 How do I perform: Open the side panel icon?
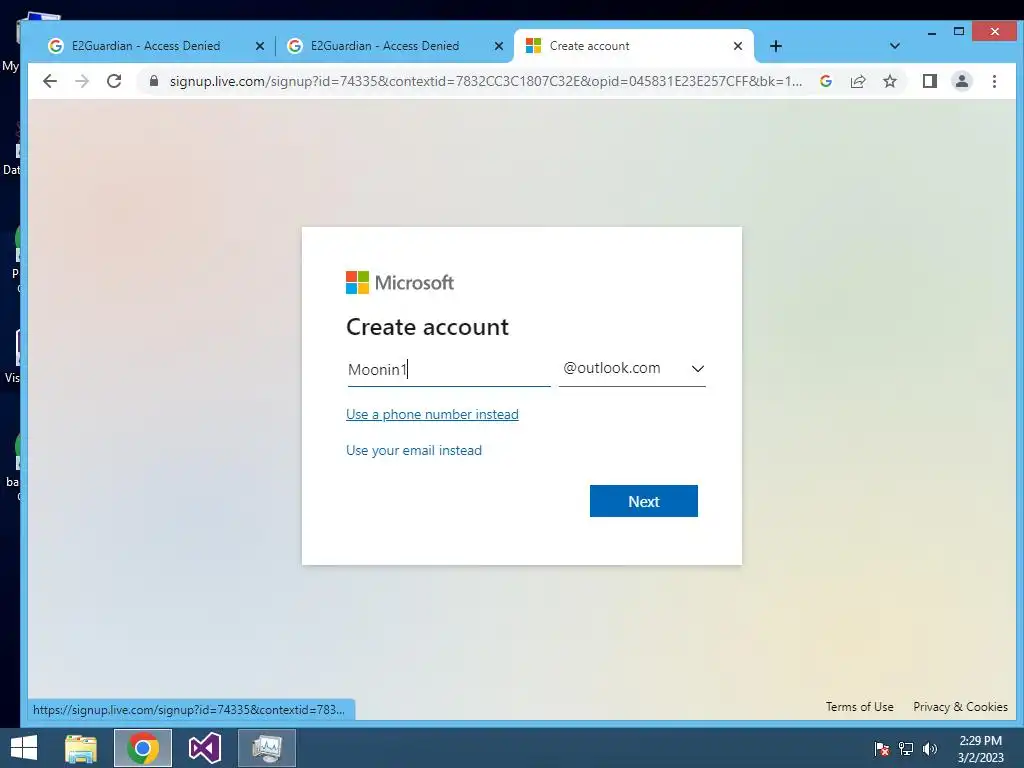tap(929, 81)
